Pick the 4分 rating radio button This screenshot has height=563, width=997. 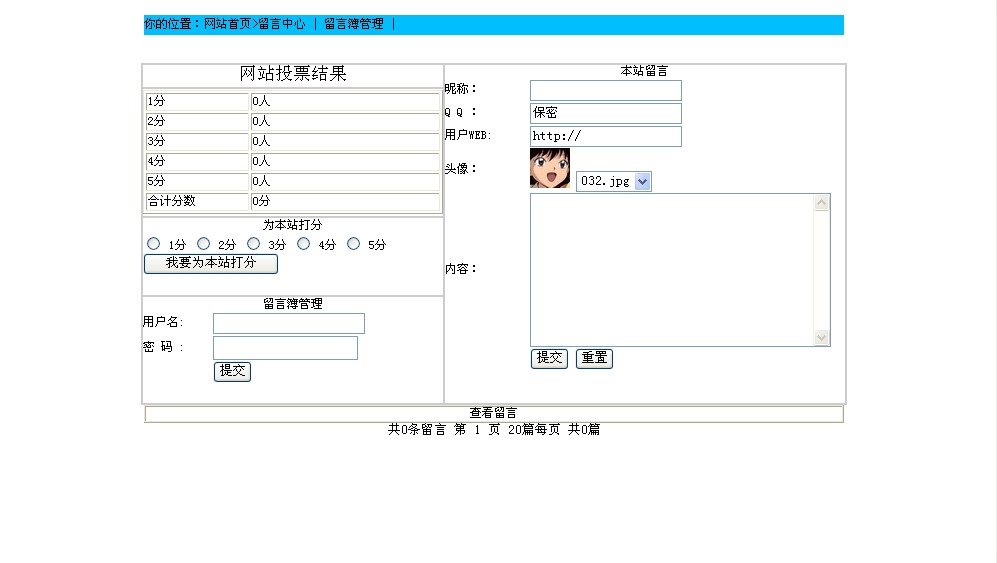click(x=304, y=244)
